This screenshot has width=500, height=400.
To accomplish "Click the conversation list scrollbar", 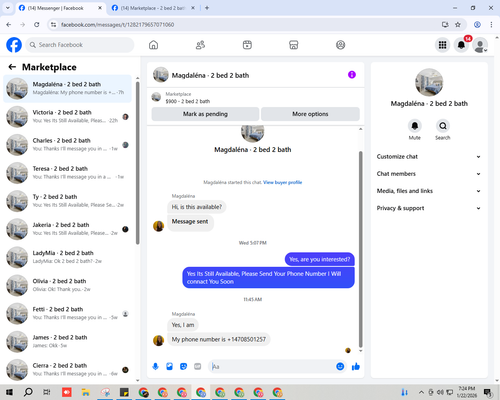I will (137, 163).
